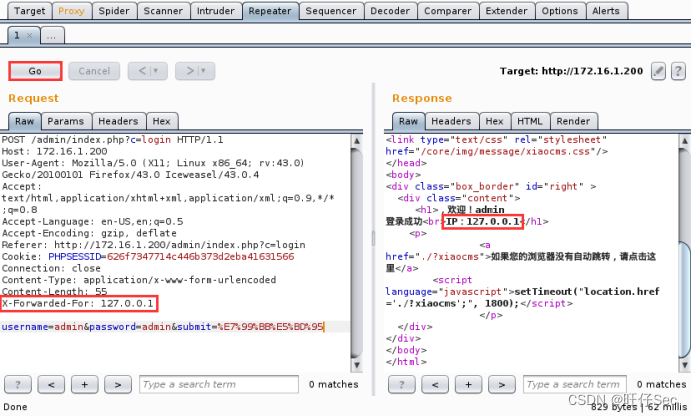This screenshot has height=416, width=692.
Task: Open the Decoder tab
Action: pyautogui.click(x=390, y=11)
